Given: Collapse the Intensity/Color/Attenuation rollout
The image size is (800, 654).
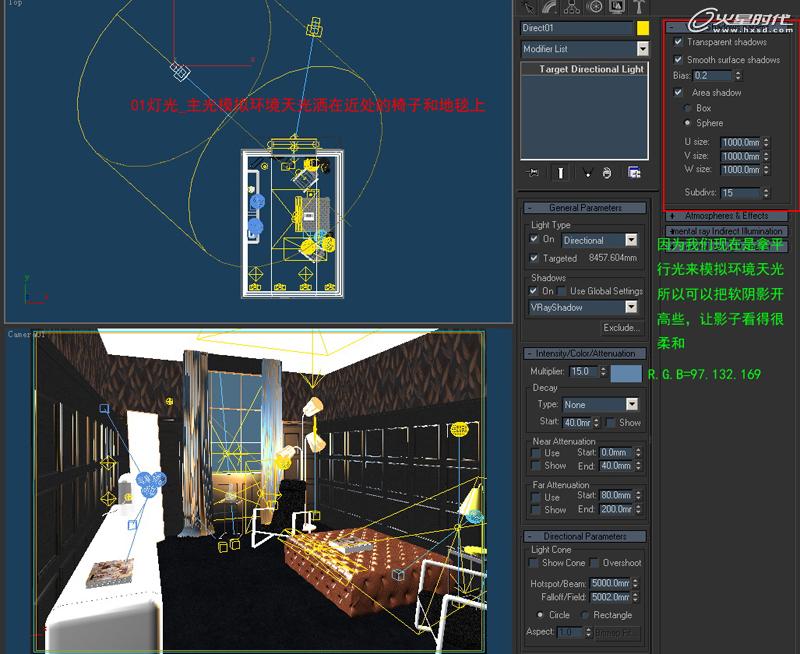Looking at the screenshot, I should [x=585, y=354].
